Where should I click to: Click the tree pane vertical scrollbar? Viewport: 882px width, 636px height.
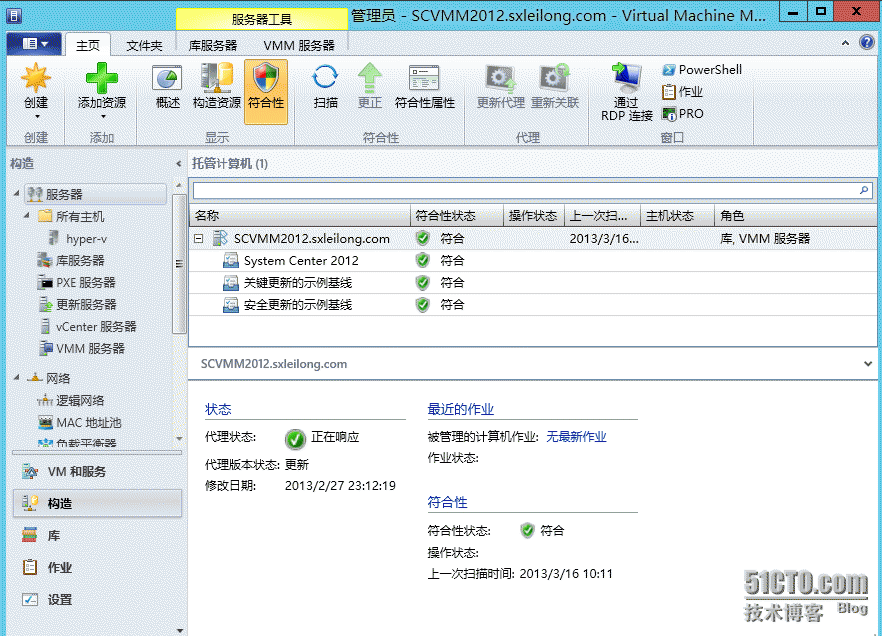[179, 263]
